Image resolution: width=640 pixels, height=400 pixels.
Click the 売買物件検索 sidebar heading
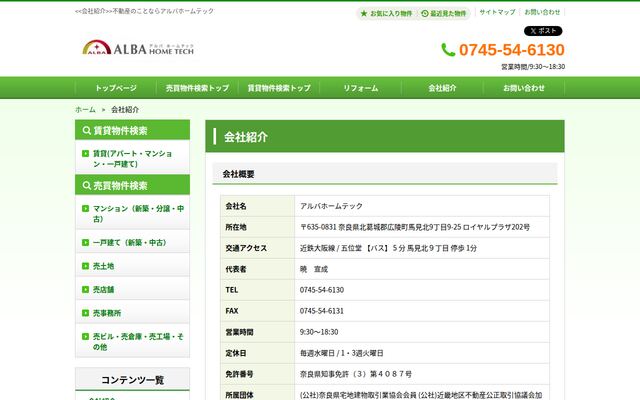[x=133, y=185]
